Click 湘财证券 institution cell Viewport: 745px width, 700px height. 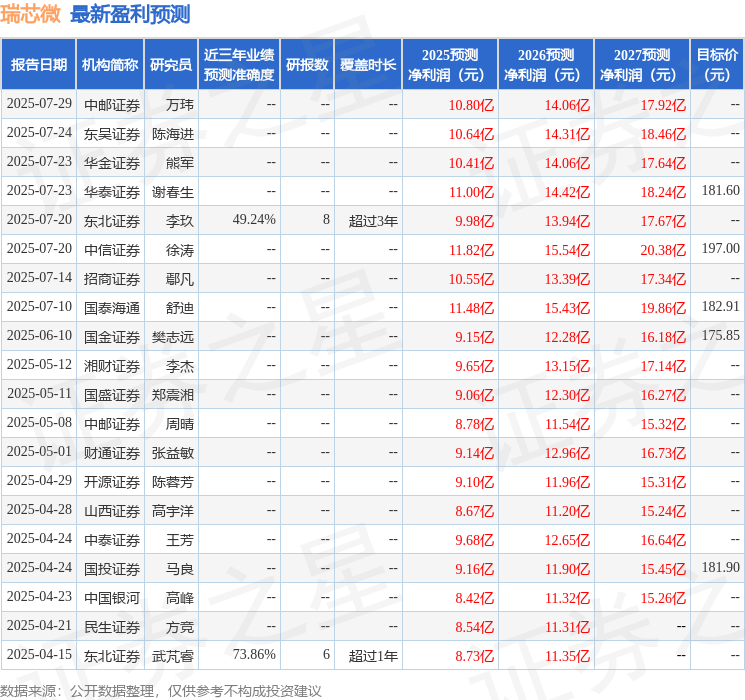point(112,366)
